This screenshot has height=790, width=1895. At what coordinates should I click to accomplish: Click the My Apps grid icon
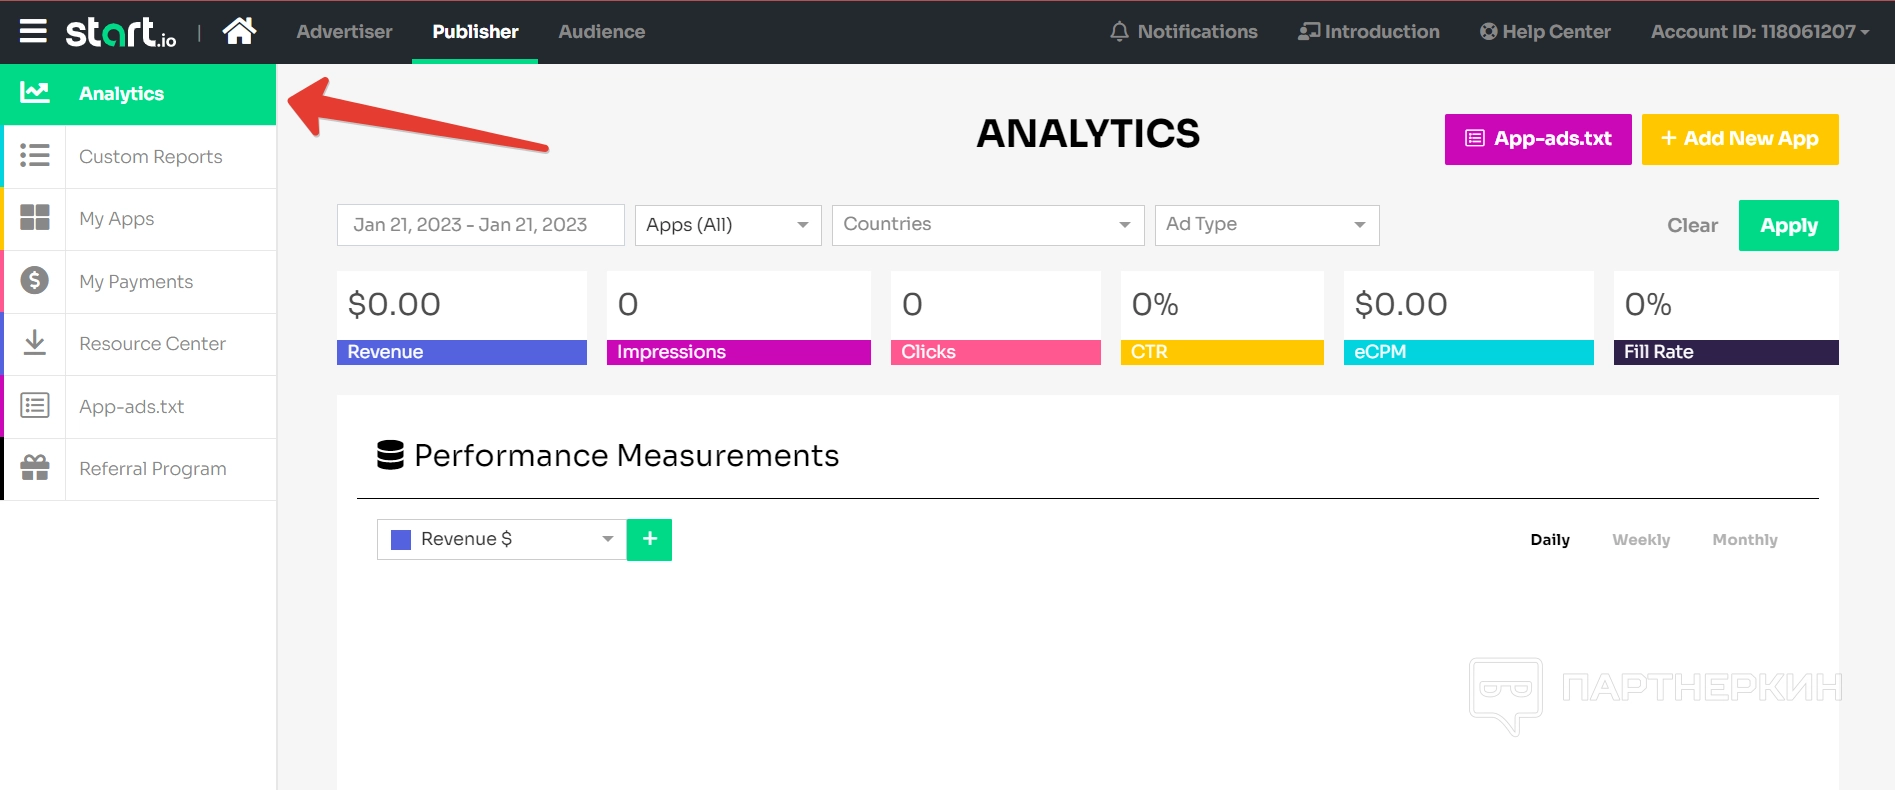[x=35, y=218]
